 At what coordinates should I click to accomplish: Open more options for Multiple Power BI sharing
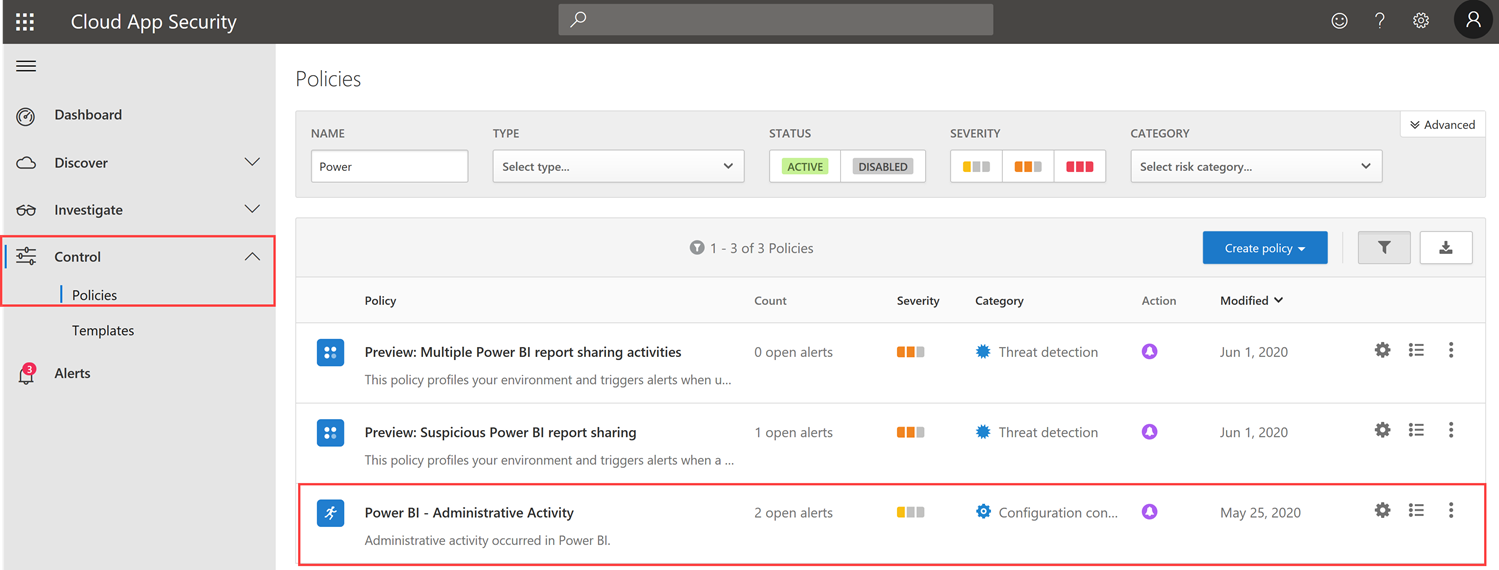point(1451,350)
